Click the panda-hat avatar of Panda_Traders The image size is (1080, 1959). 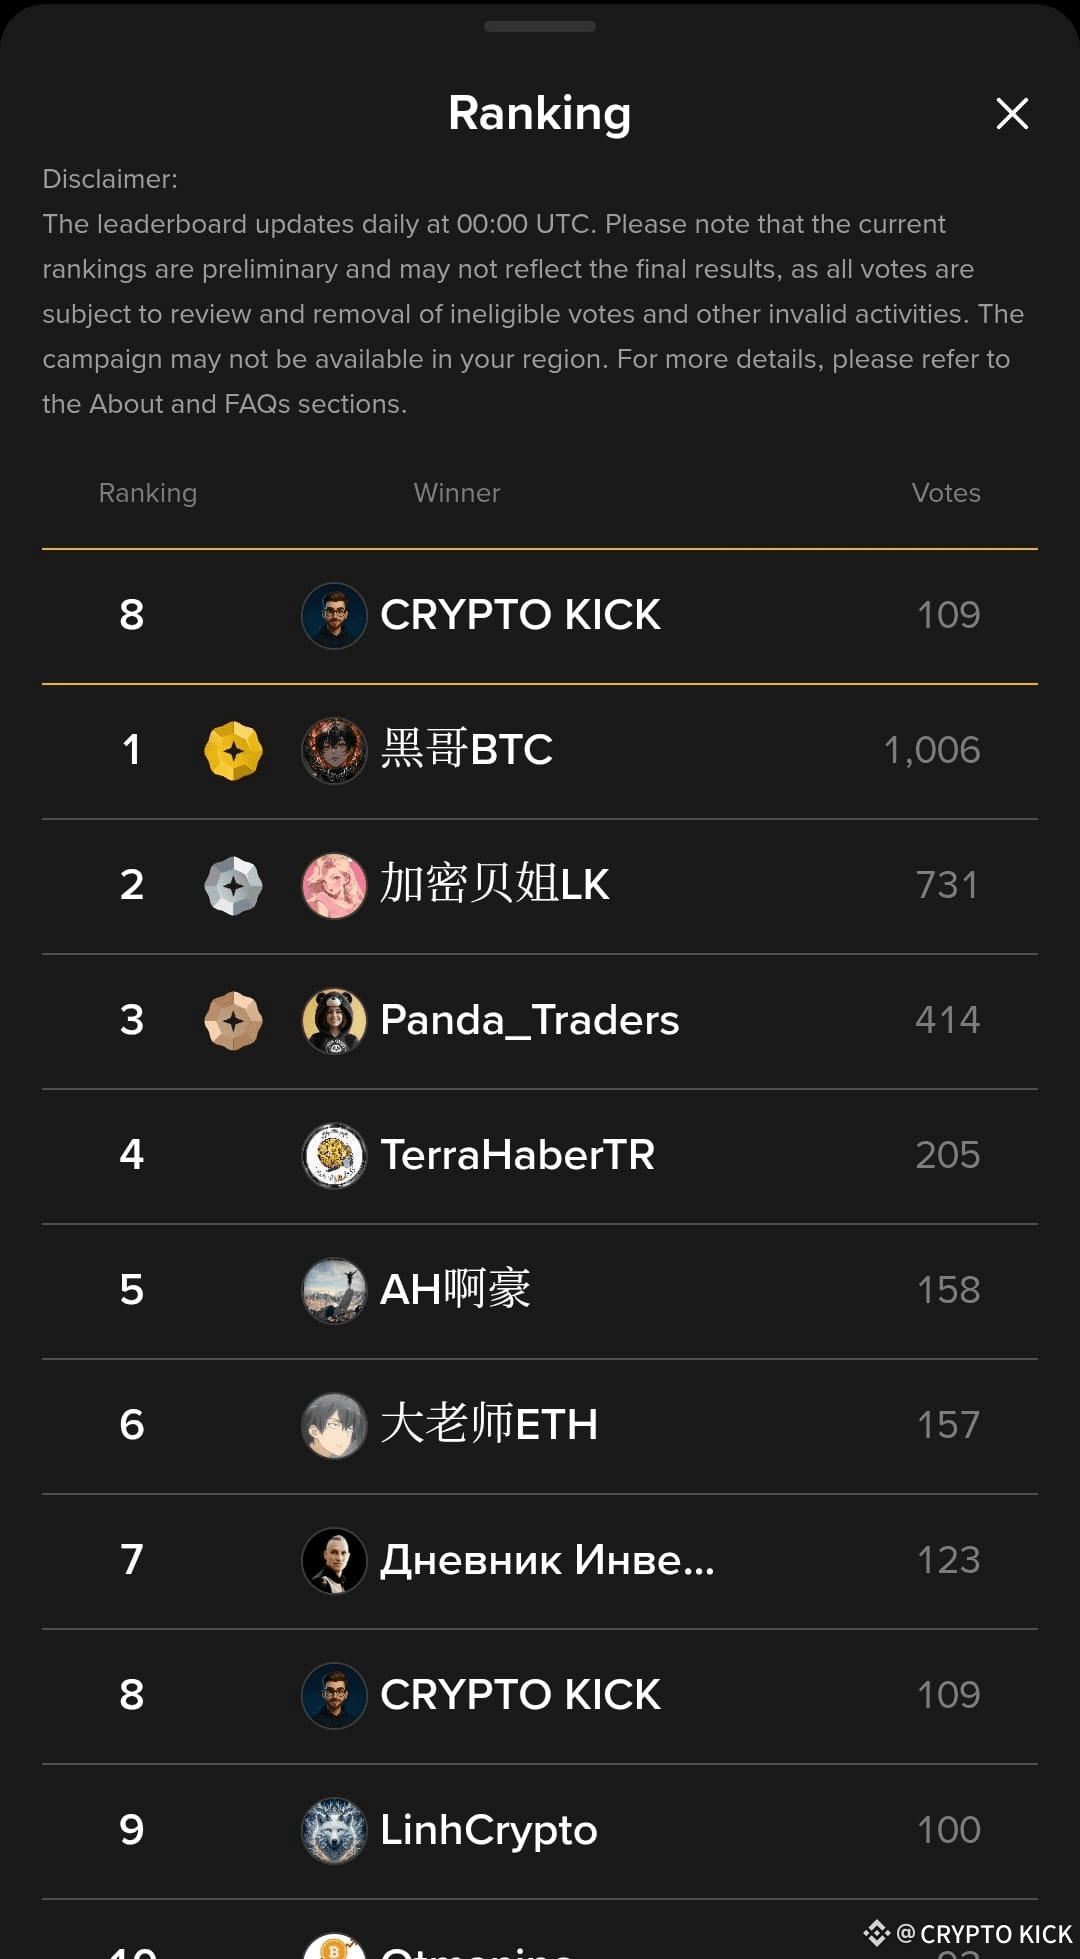334,1020
